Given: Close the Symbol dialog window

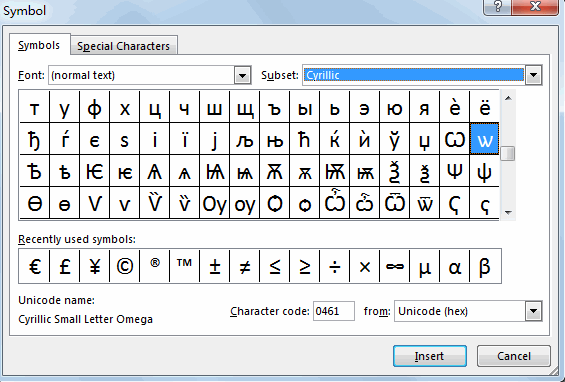Looking at the screenshot, I should click(x=535, y=6).
